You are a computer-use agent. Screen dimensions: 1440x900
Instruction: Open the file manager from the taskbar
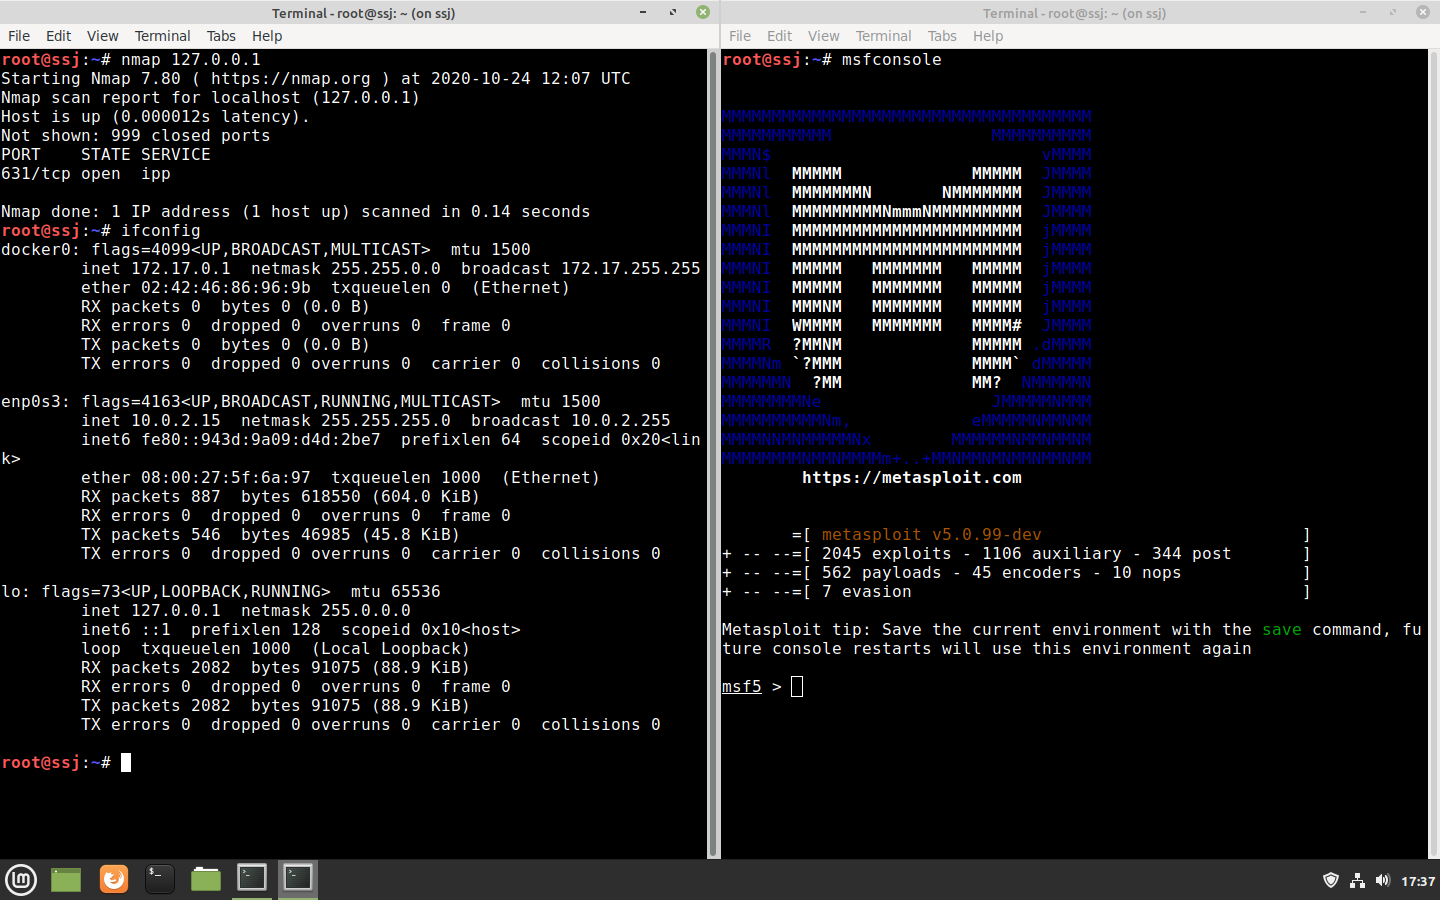point(205,880)
